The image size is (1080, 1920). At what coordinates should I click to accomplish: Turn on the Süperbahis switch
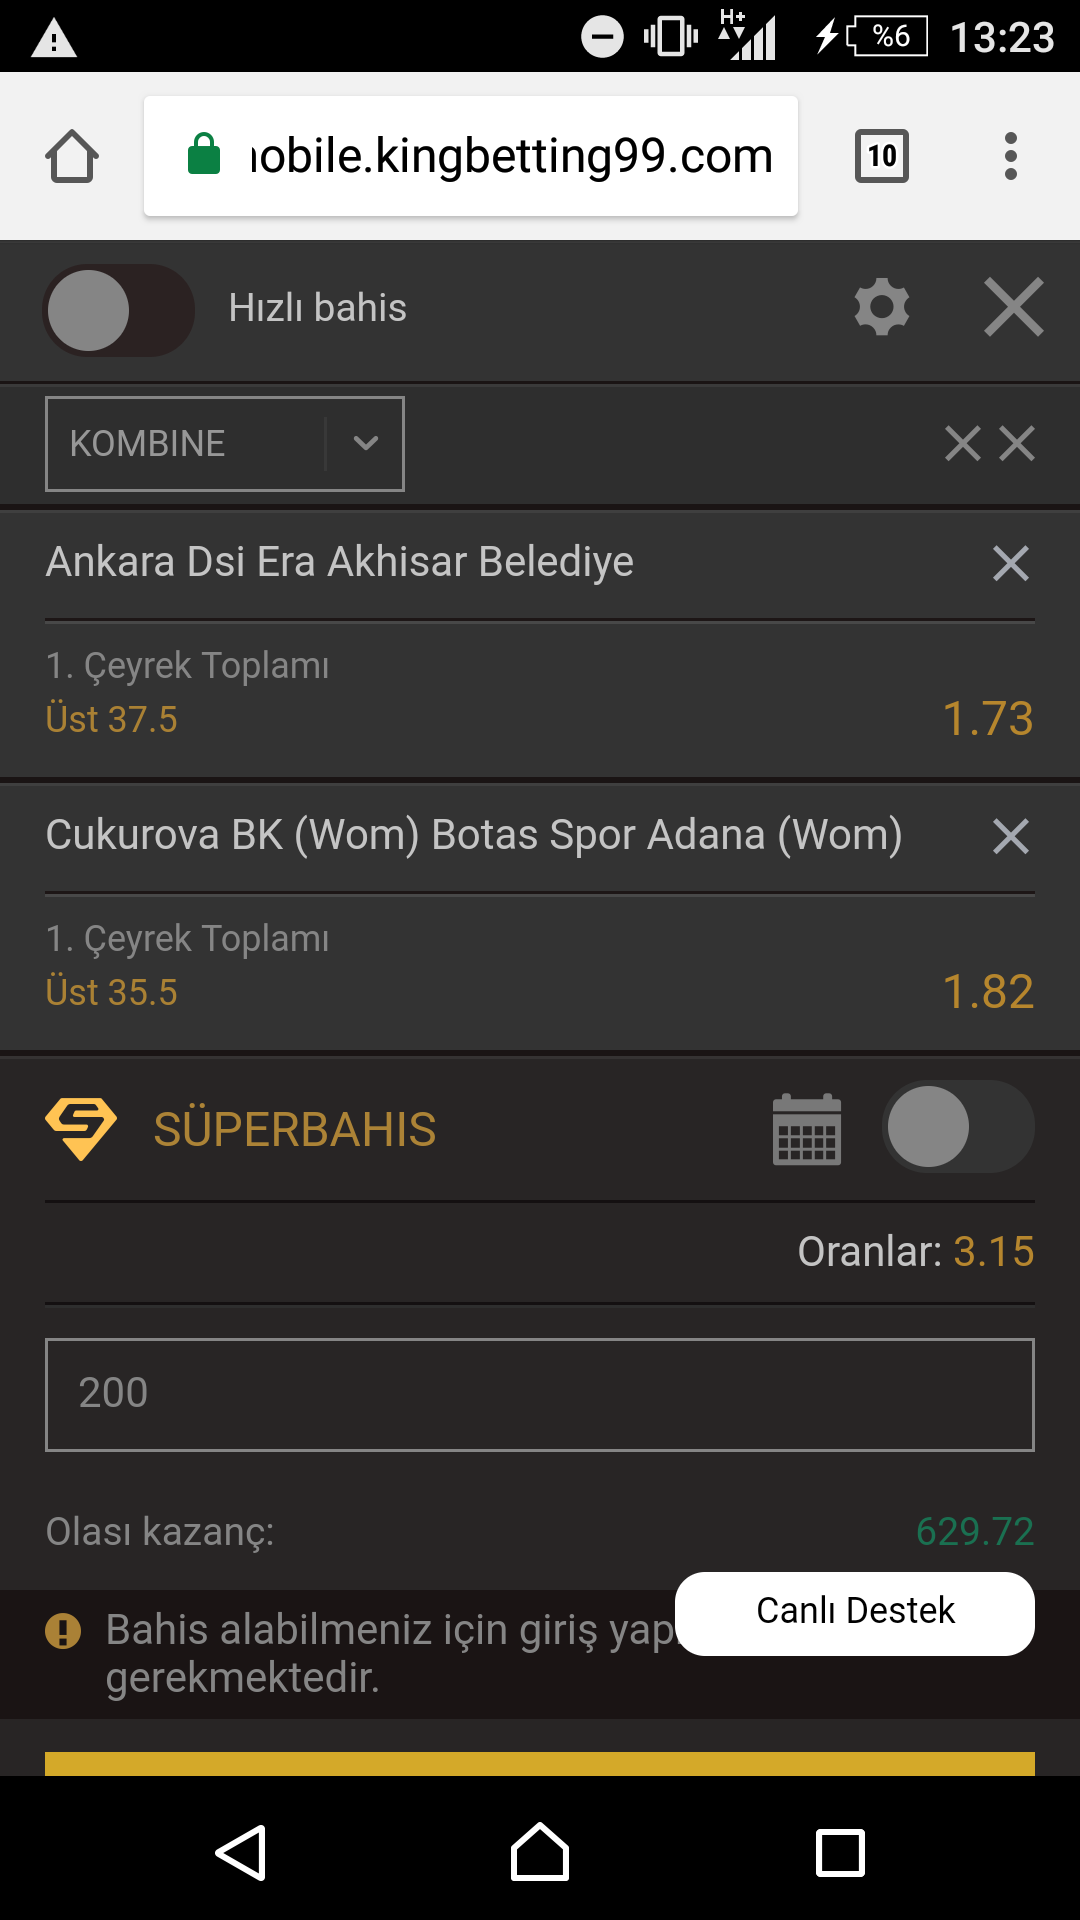coord(958,1127)
